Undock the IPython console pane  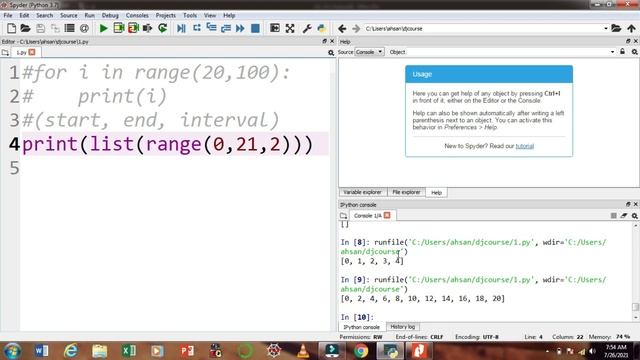(x=628, y=204)
